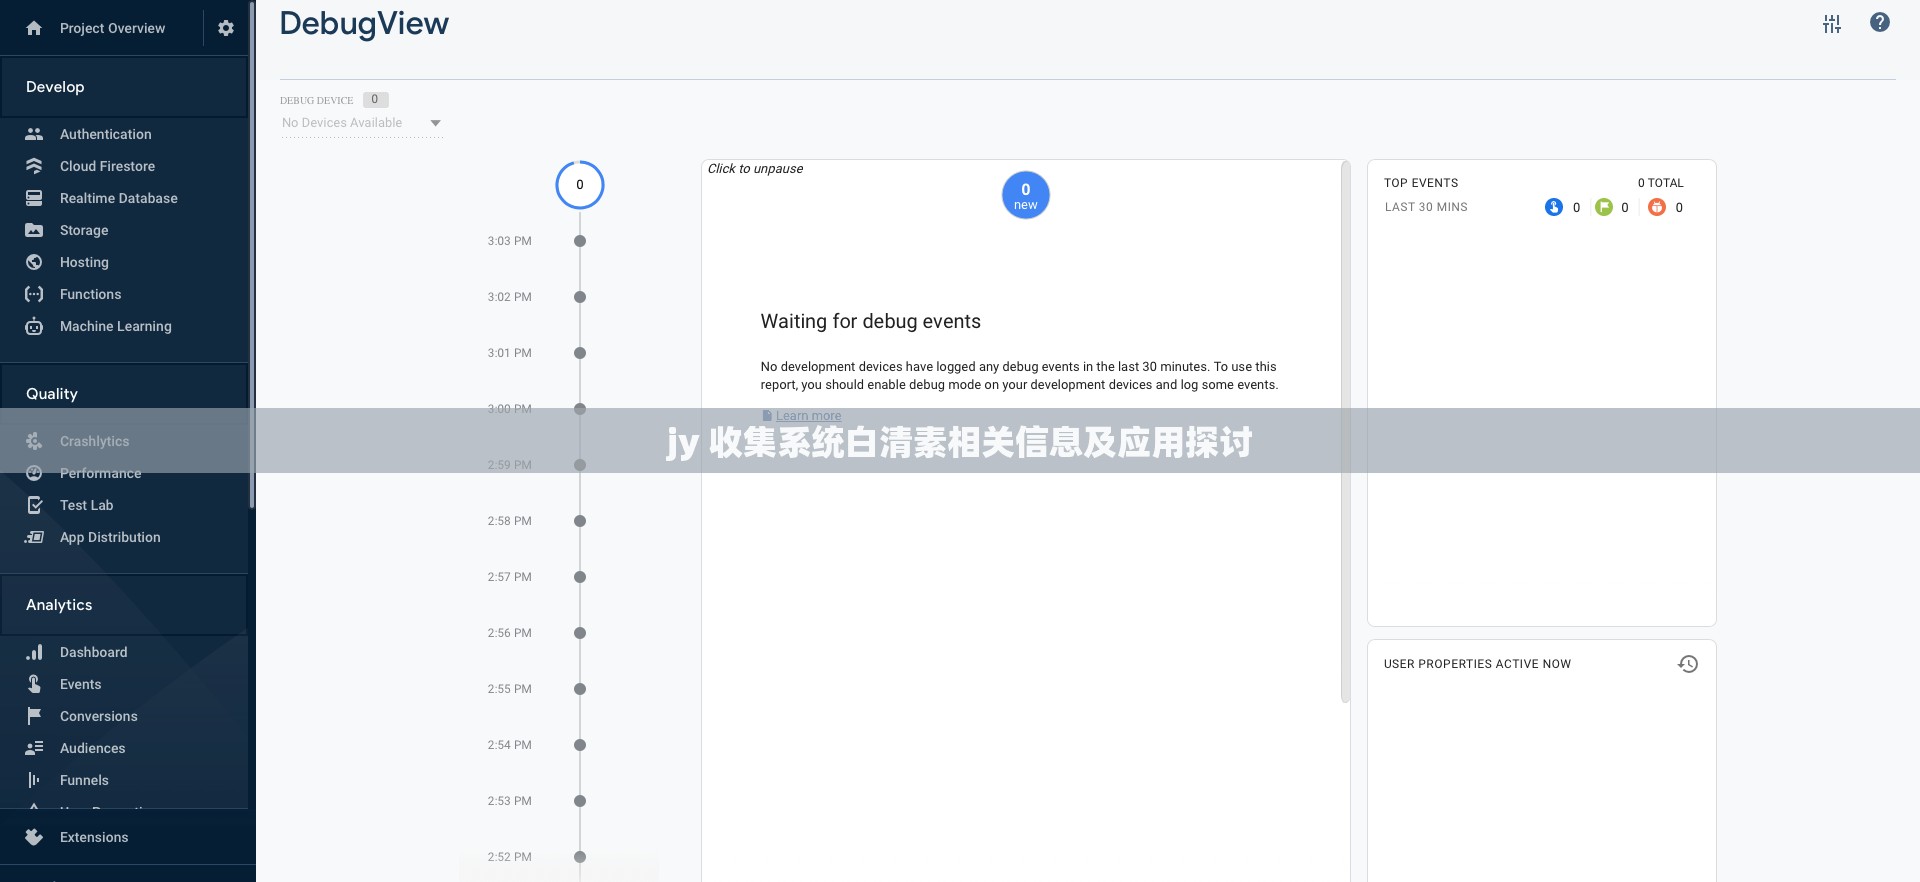This screenshot has width=1920, height=882.
Task: Select the 2:54 PM timeline marker
Action: coord(580,745)
